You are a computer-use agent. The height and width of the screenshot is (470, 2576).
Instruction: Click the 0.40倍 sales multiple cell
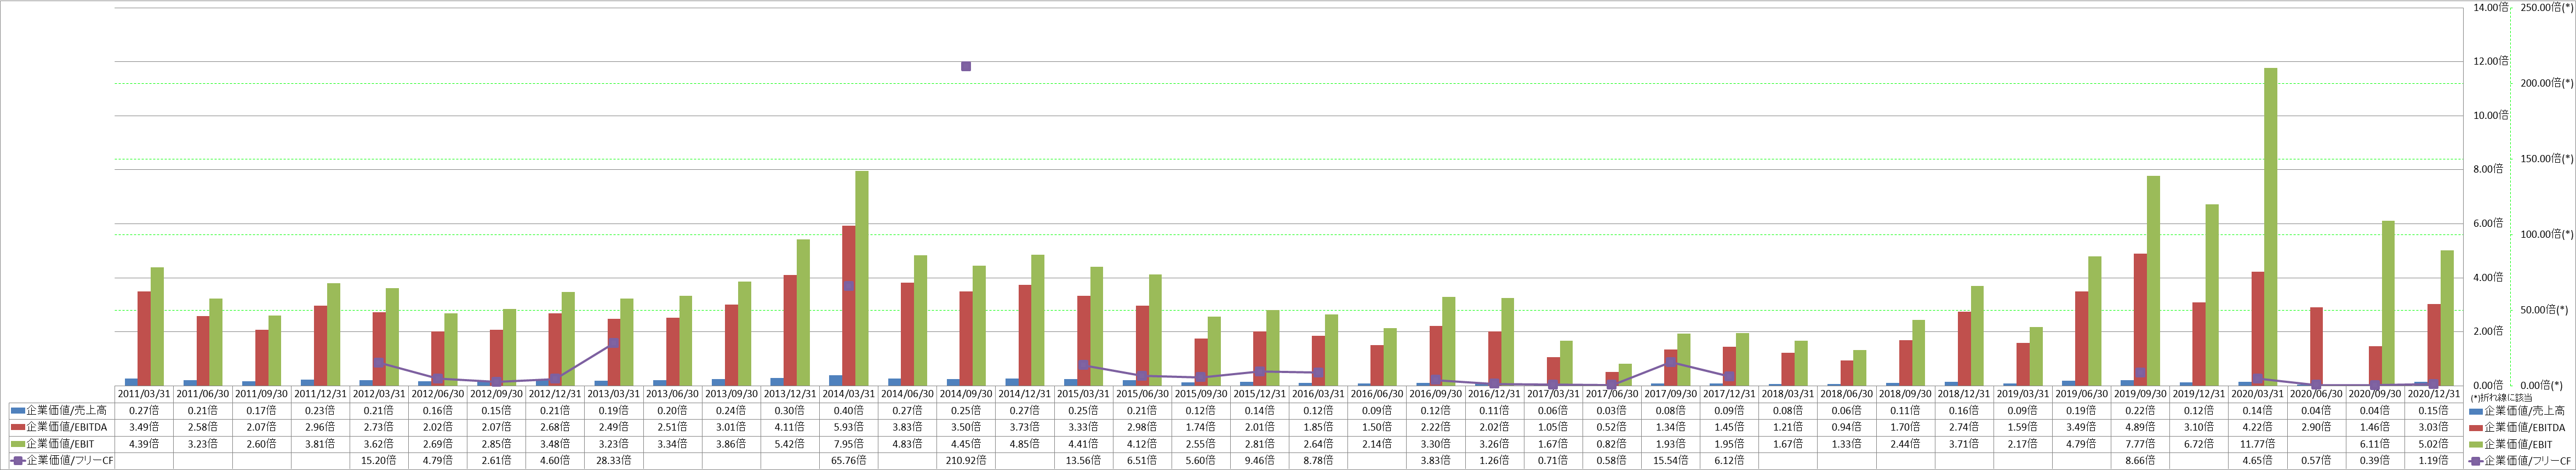(849, 411)
